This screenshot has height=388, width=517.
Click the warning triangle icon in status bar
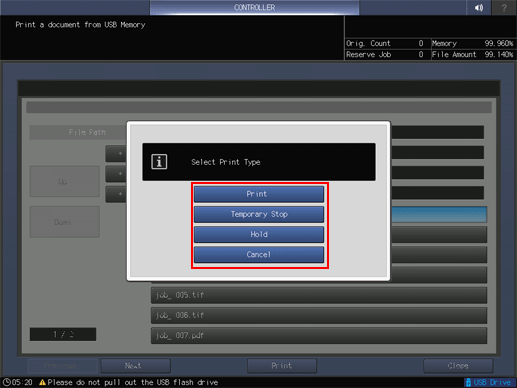pos(42,382)
